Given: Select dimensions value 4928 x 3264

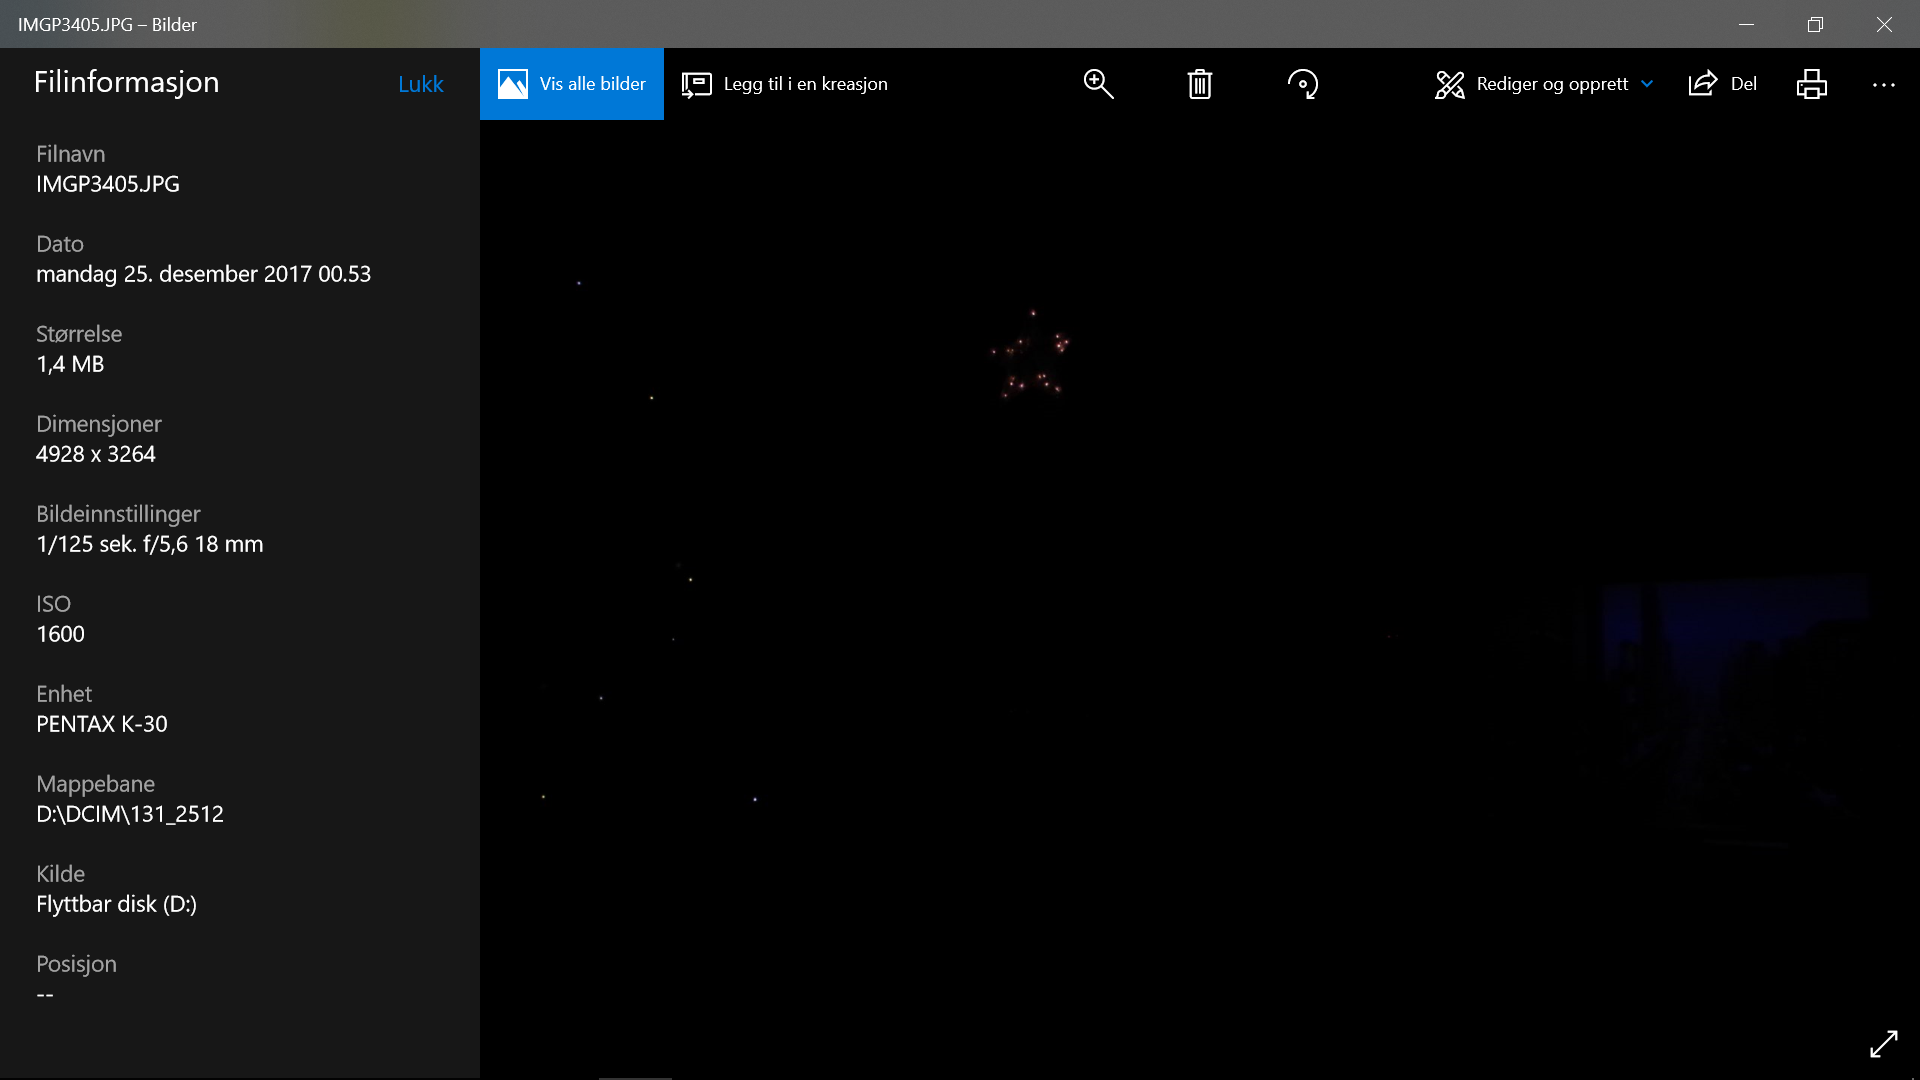Looking at the screenshot, I should [96, 454].
